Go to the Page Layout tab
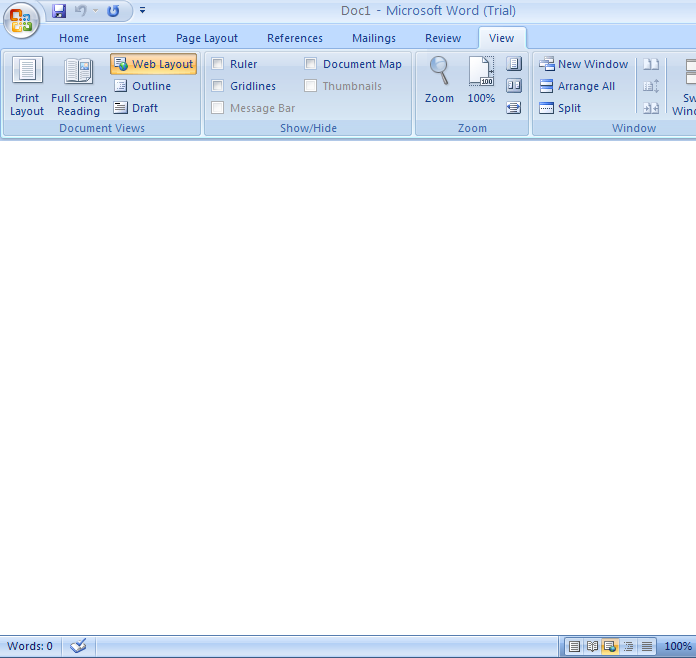The height and width of the screenshot is (658, 696). [x=207, y=38]
